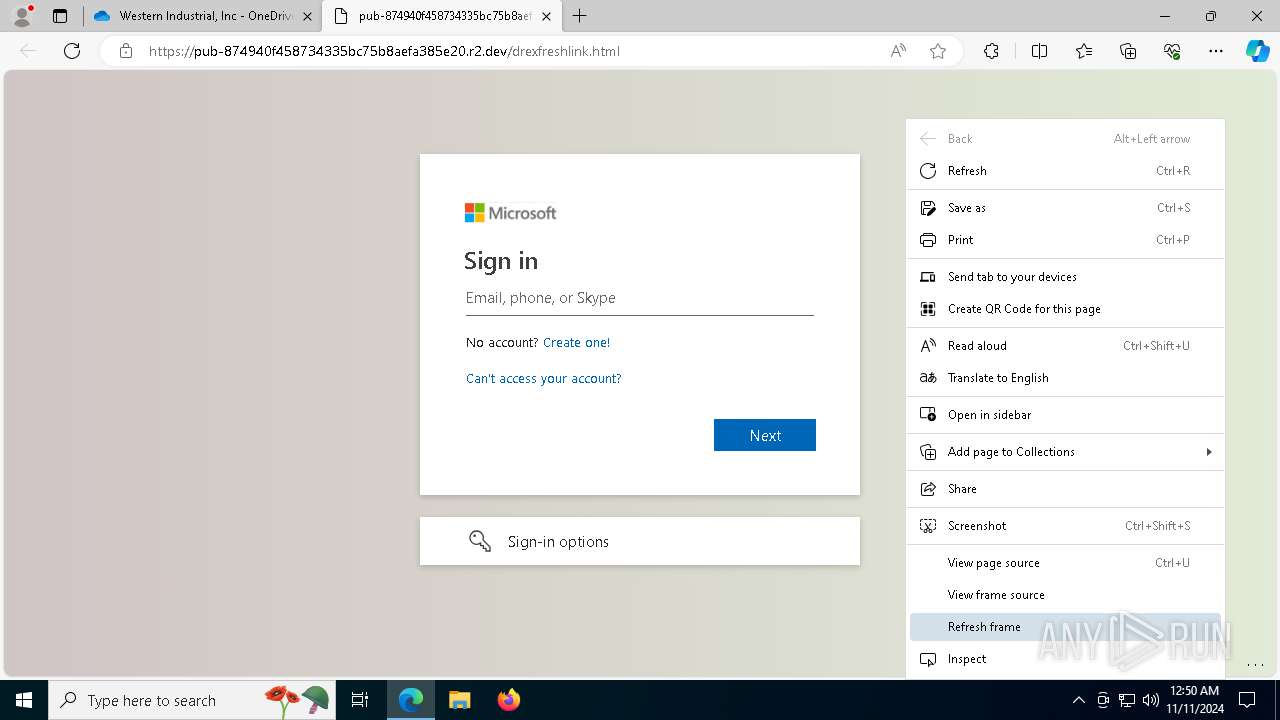The image size is (1280, 720).
Task: Open the browser profile icon
Action: [x=22, y=16]
